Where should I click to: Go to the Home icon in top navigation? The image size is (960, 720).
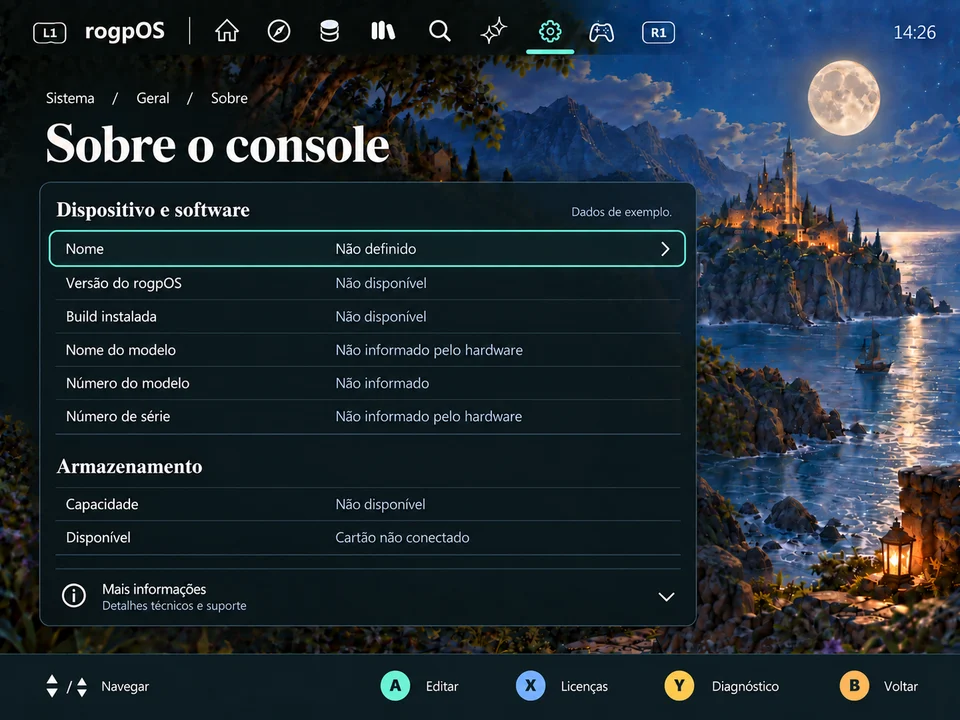coord(227,31)
